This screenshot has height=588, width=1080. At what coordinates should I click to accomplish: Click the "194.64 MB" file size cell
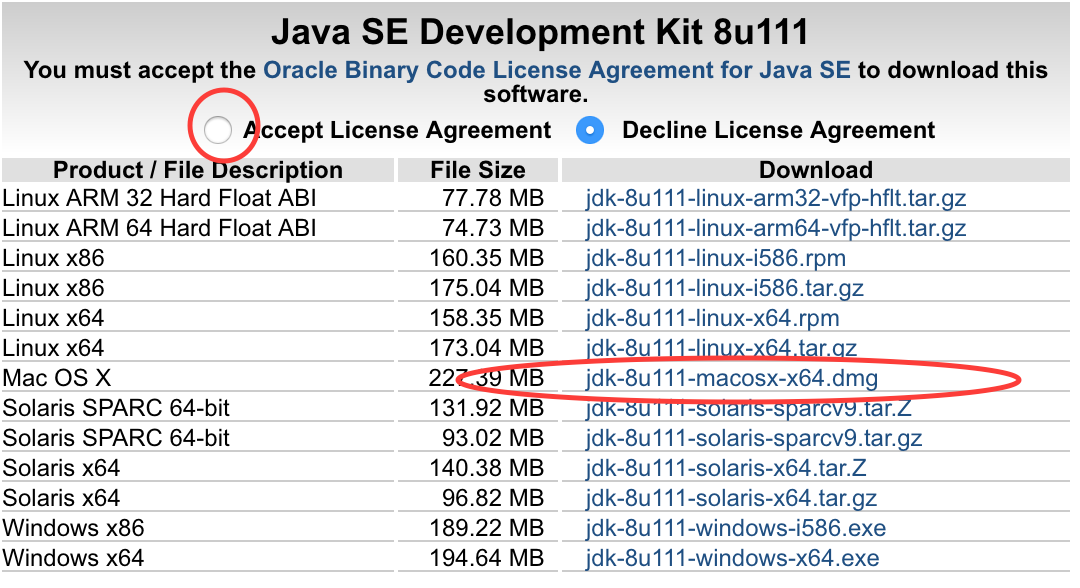point(478,558)
